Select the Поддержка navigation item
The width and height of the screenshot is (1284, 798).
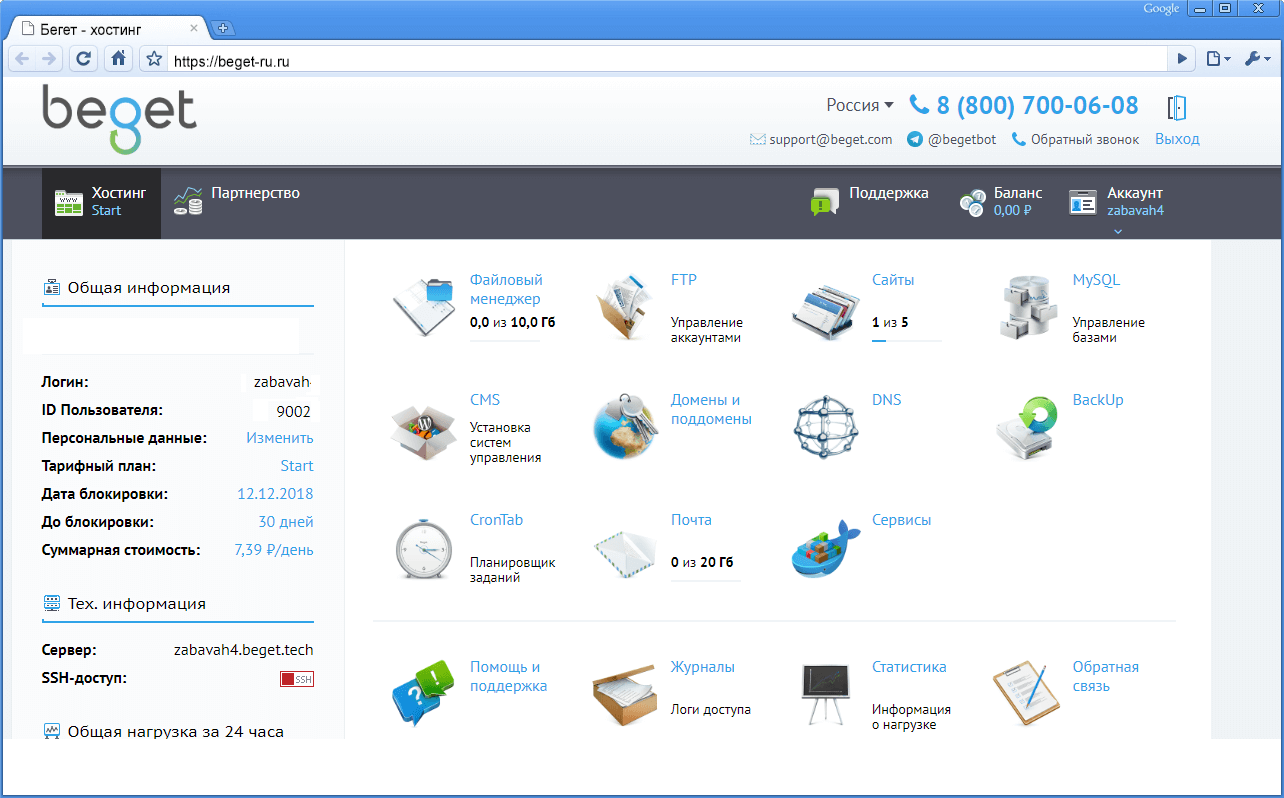pos(870,201)
